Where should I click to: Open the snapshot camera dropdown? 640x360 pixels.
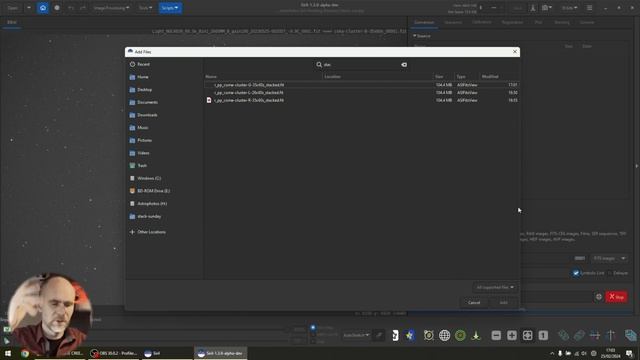[547, 8]
